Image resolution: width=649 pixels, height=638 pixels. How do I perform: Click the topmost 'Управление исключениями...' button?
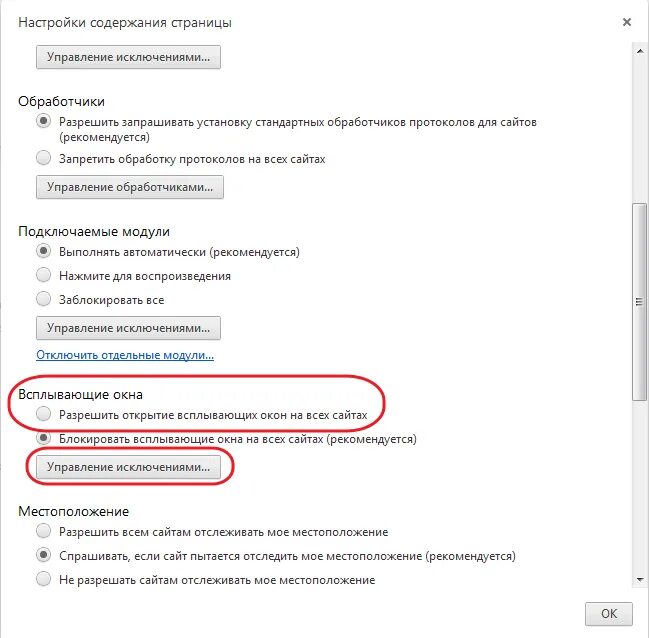tap(128, 57)
